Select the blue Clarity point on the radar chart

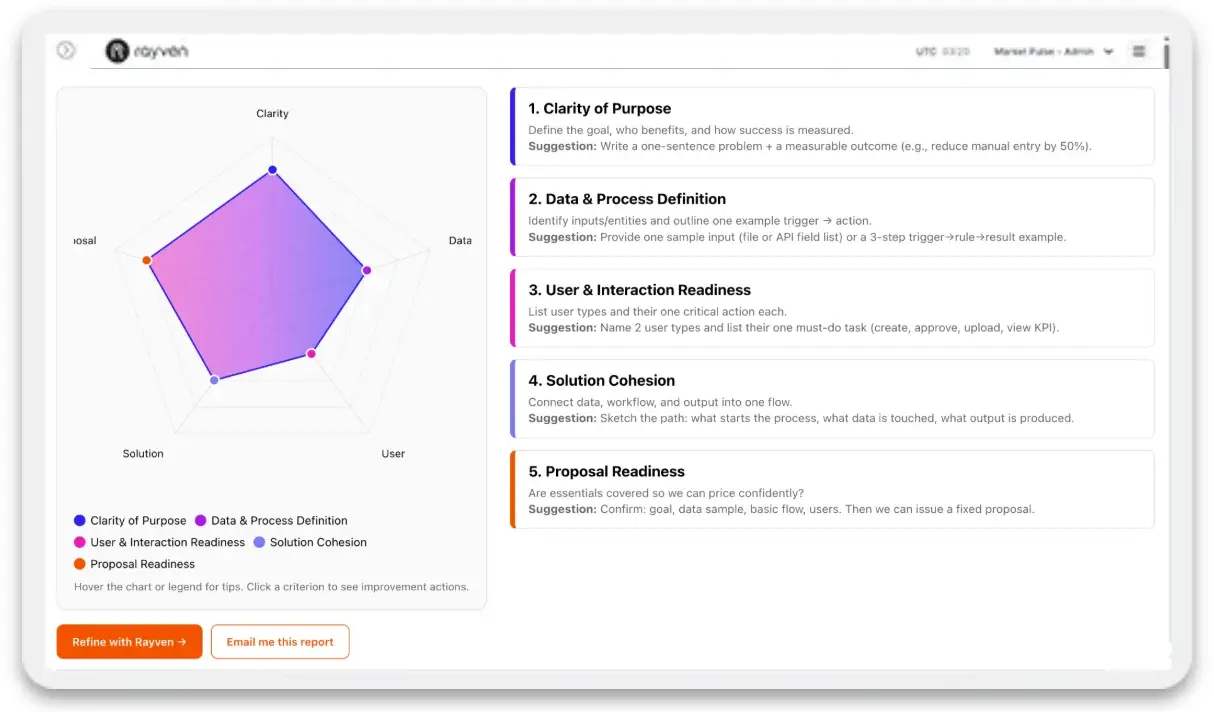coord(272,169)
